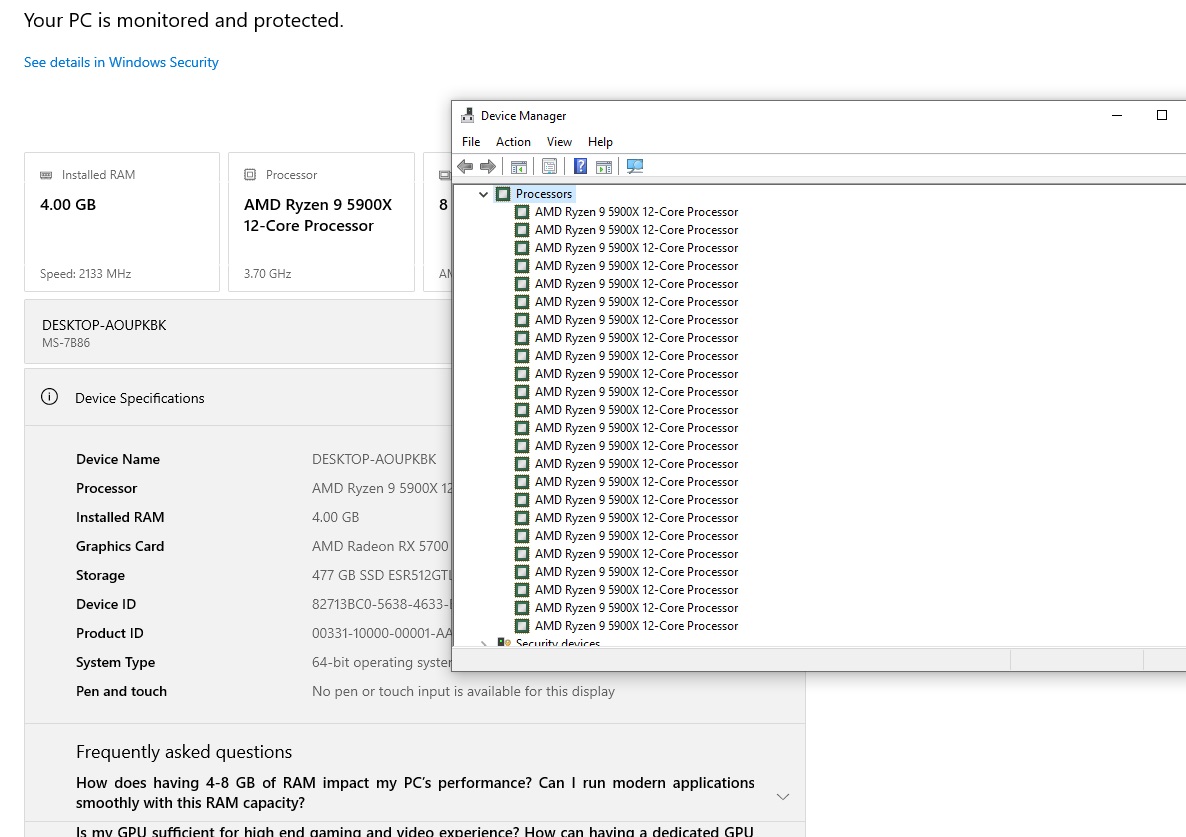Select the last AMD Ryzen 9 processor entry
This screenshot has height=837, width=1186.
click(636, 626)
